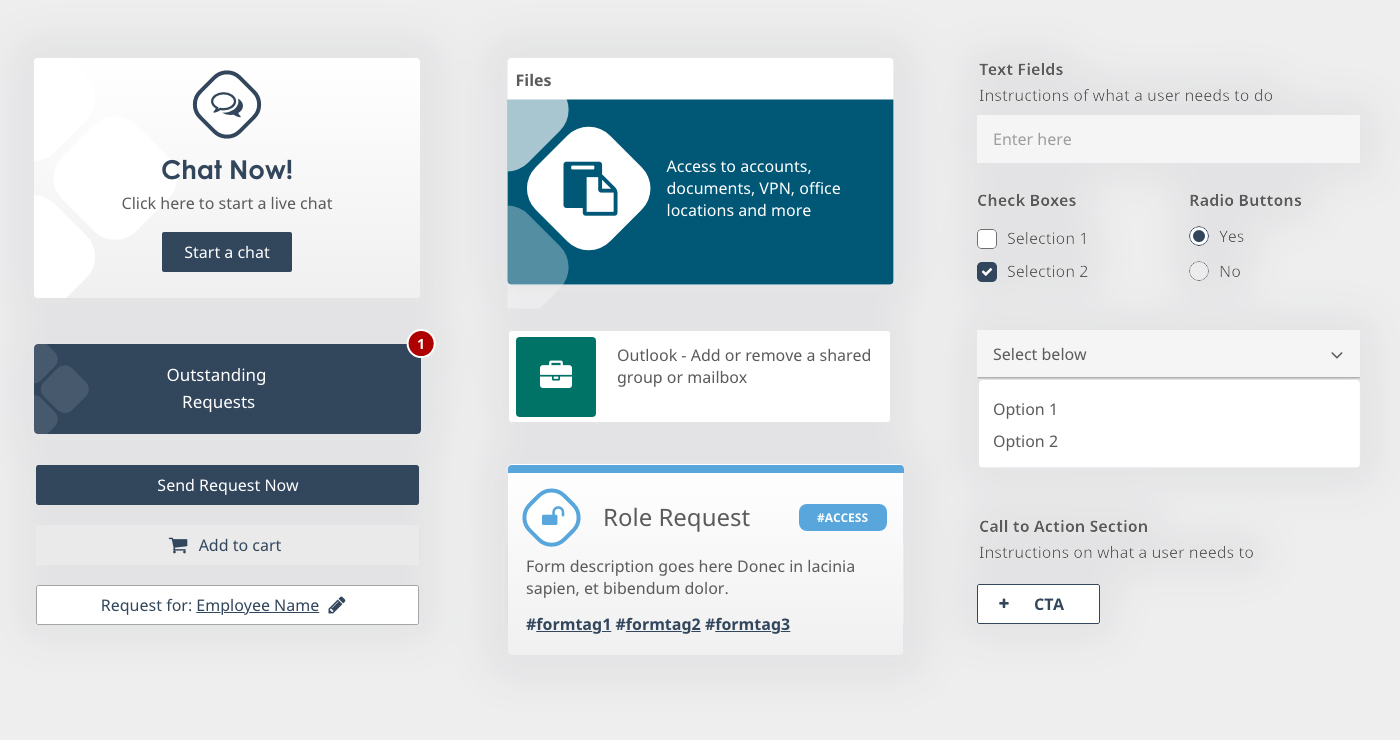Click the files document icon in the Files card
The image size is (1400, 740).
coord(589,188)
